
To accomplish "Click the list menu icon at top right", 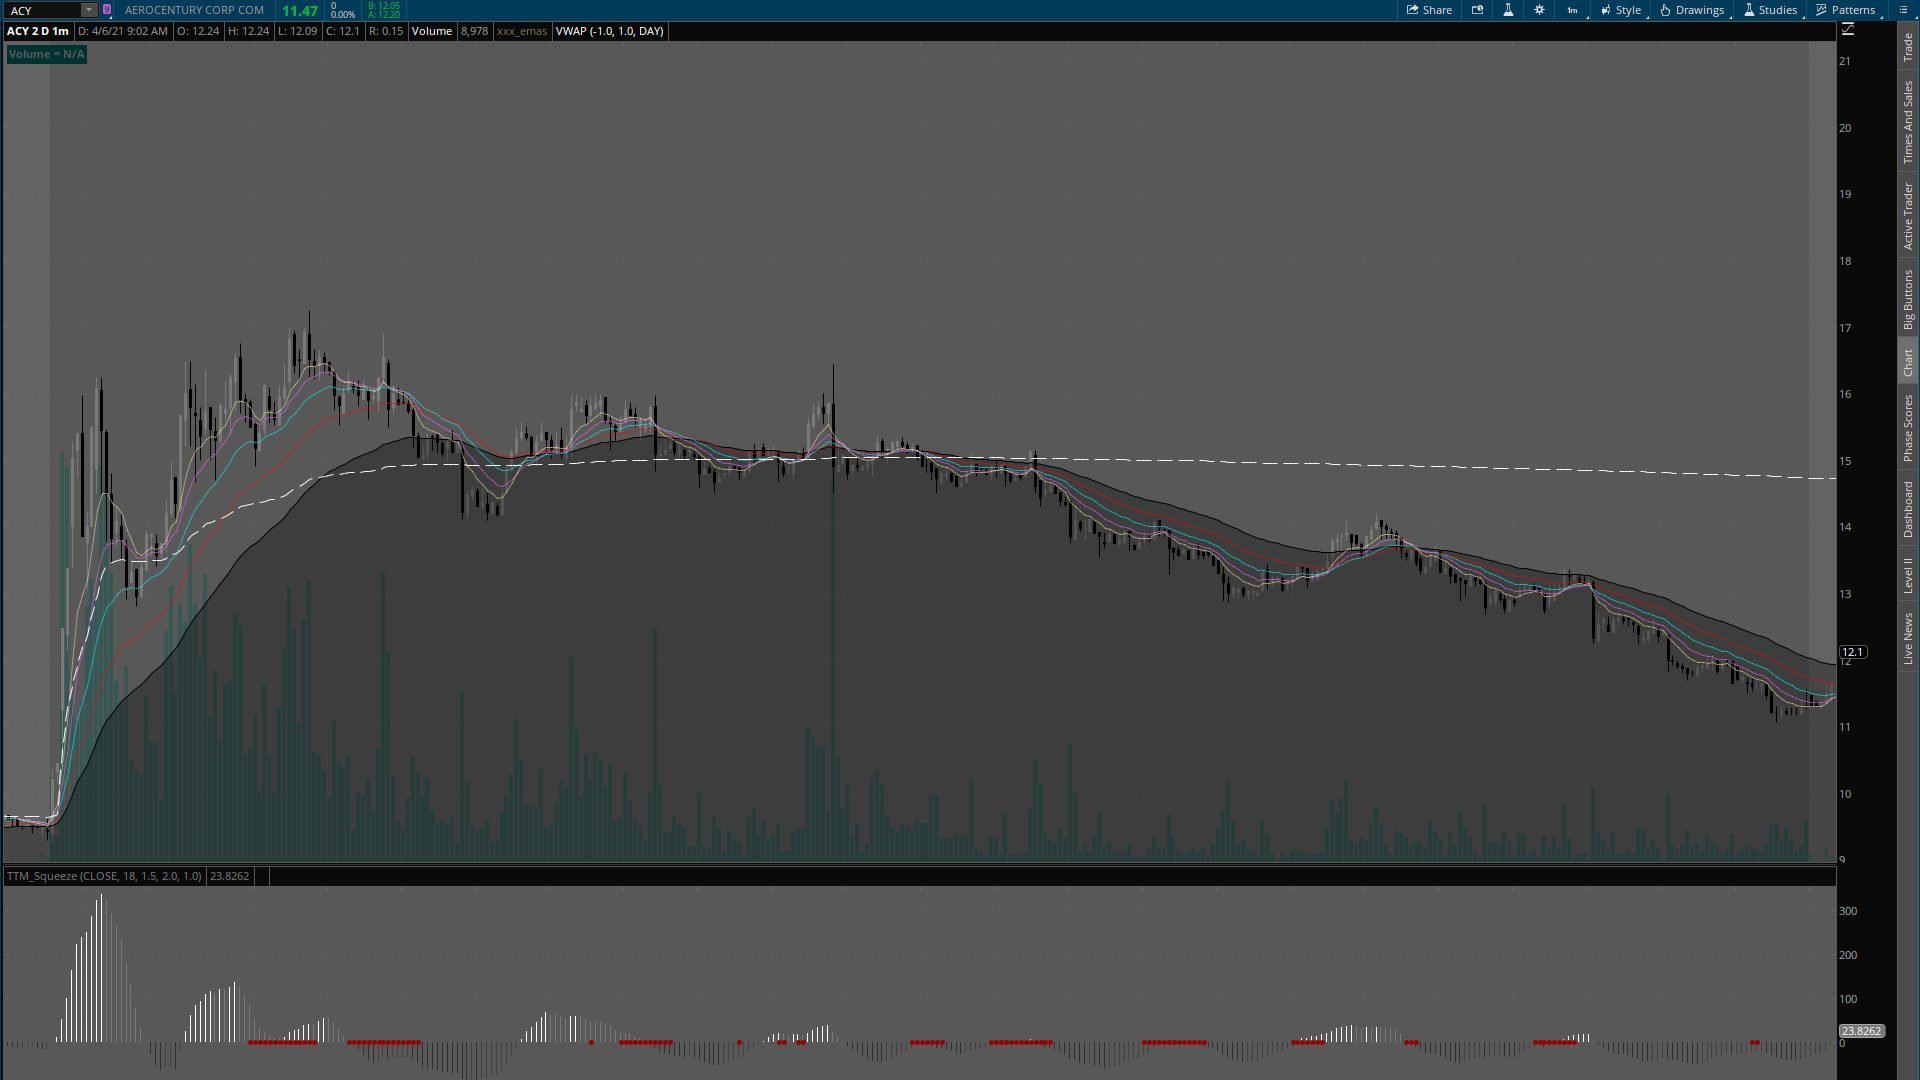I will tap(1903, 10).
